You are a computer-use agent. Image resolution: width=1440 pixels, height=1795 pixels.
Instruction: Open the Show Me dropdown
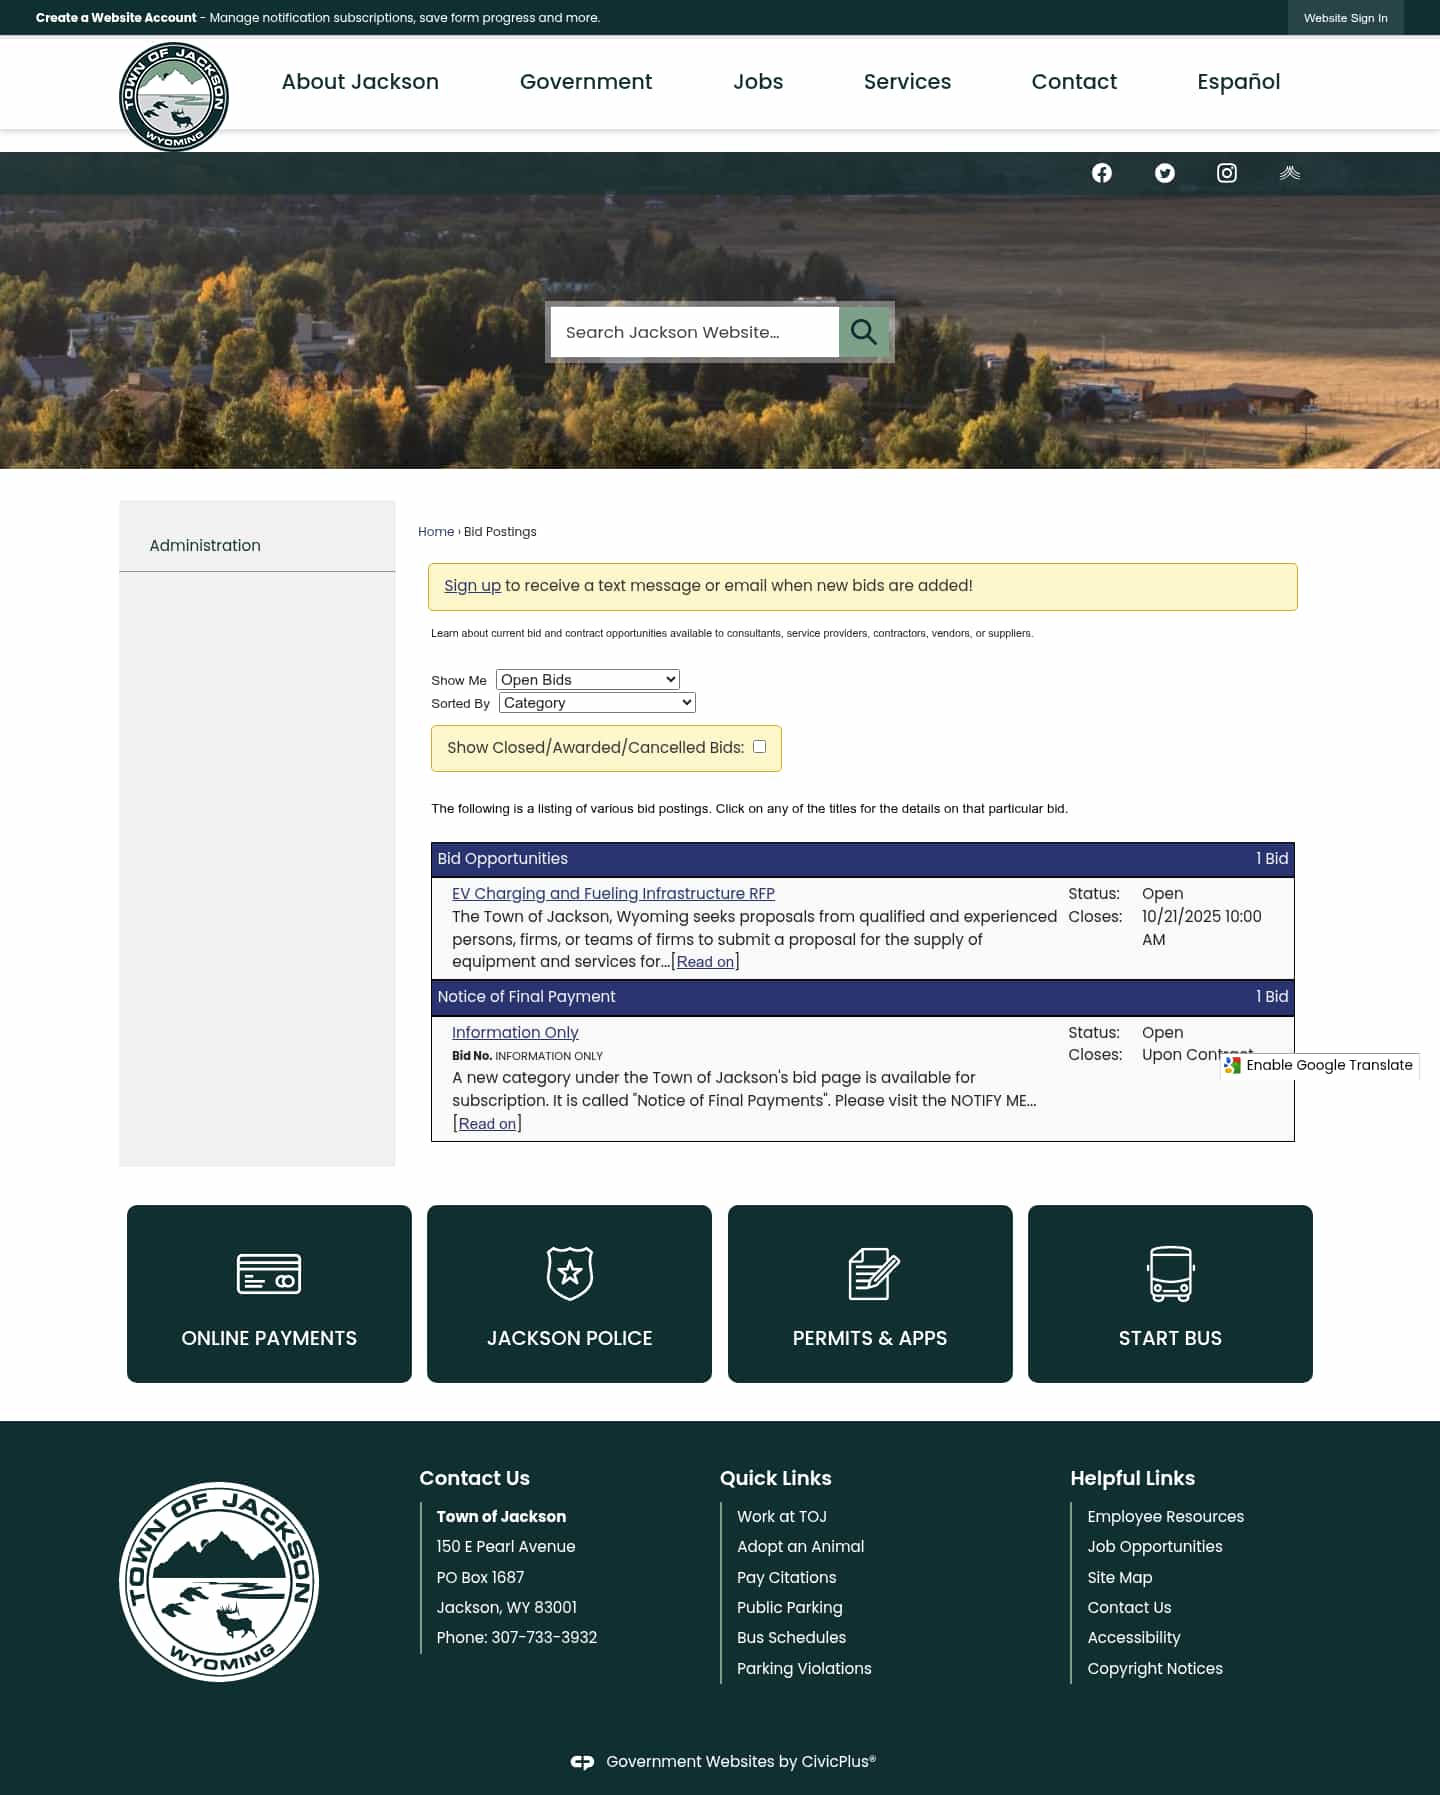pyautogui.click(x=588, y=680)
